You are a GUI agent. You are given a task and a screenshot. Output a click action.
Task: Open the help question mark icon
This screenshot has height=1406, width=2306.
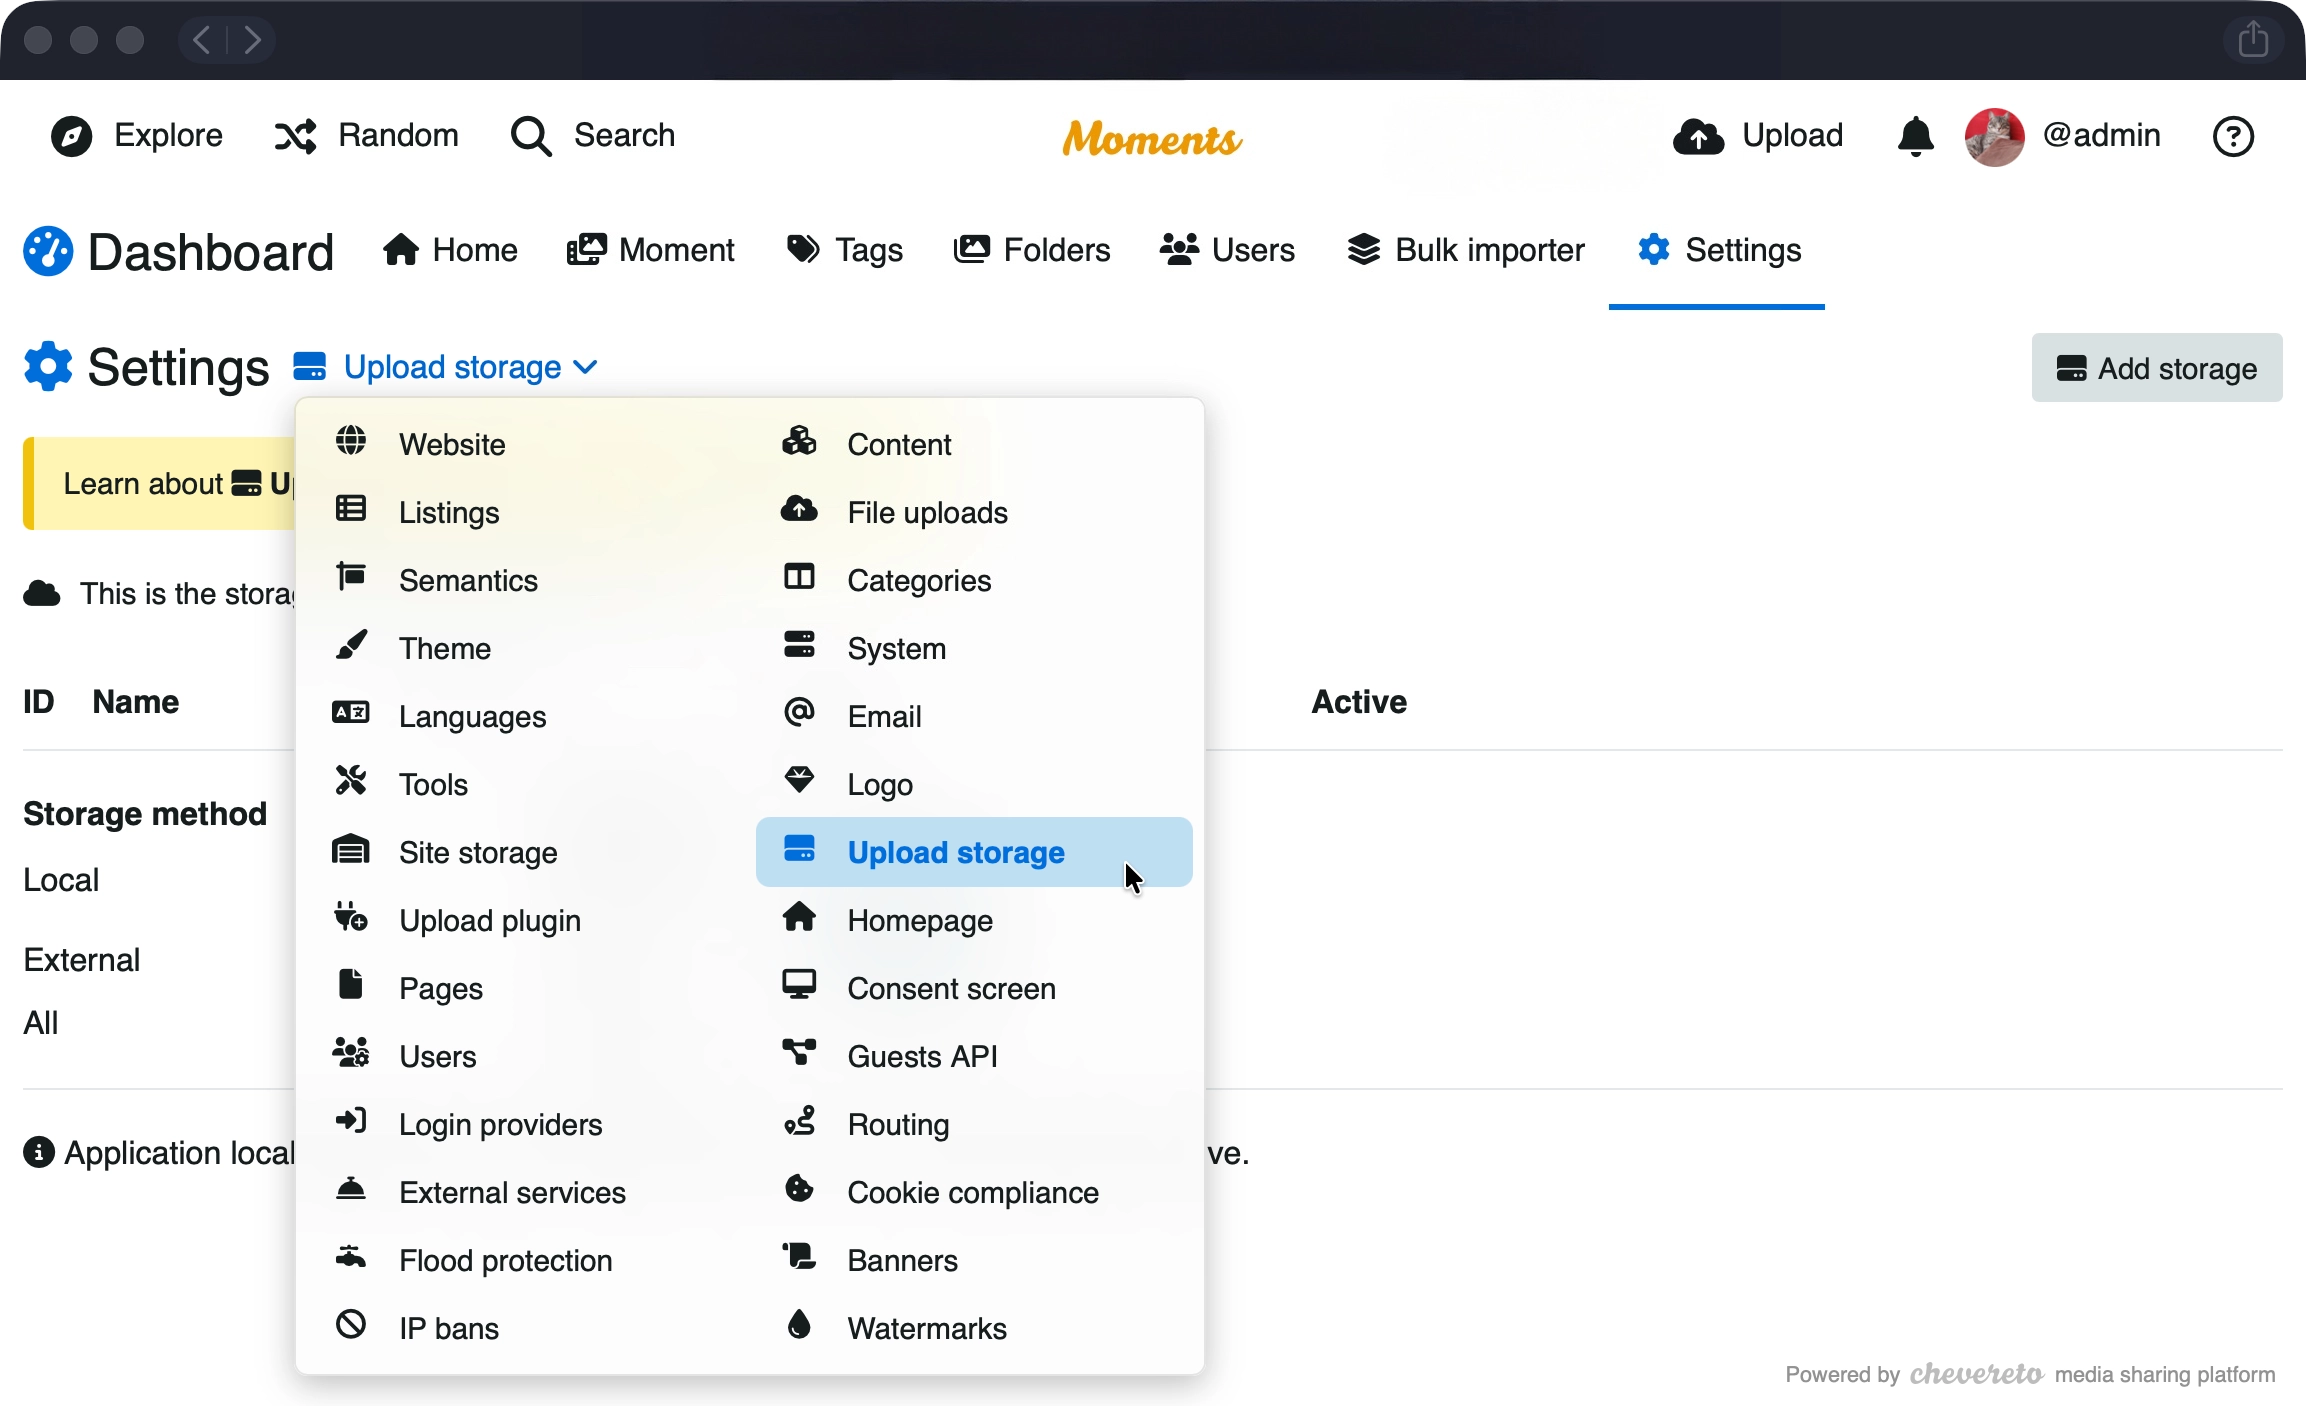click(2233, 136)
